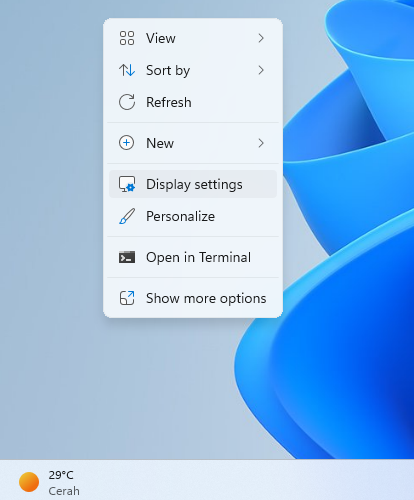Expand the Sort by submenu arrow

(x=261, y=70)
